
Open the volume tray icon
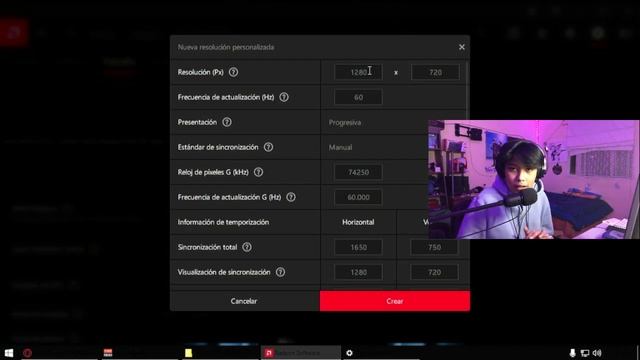pyautogui.click(x=597, y=353)
